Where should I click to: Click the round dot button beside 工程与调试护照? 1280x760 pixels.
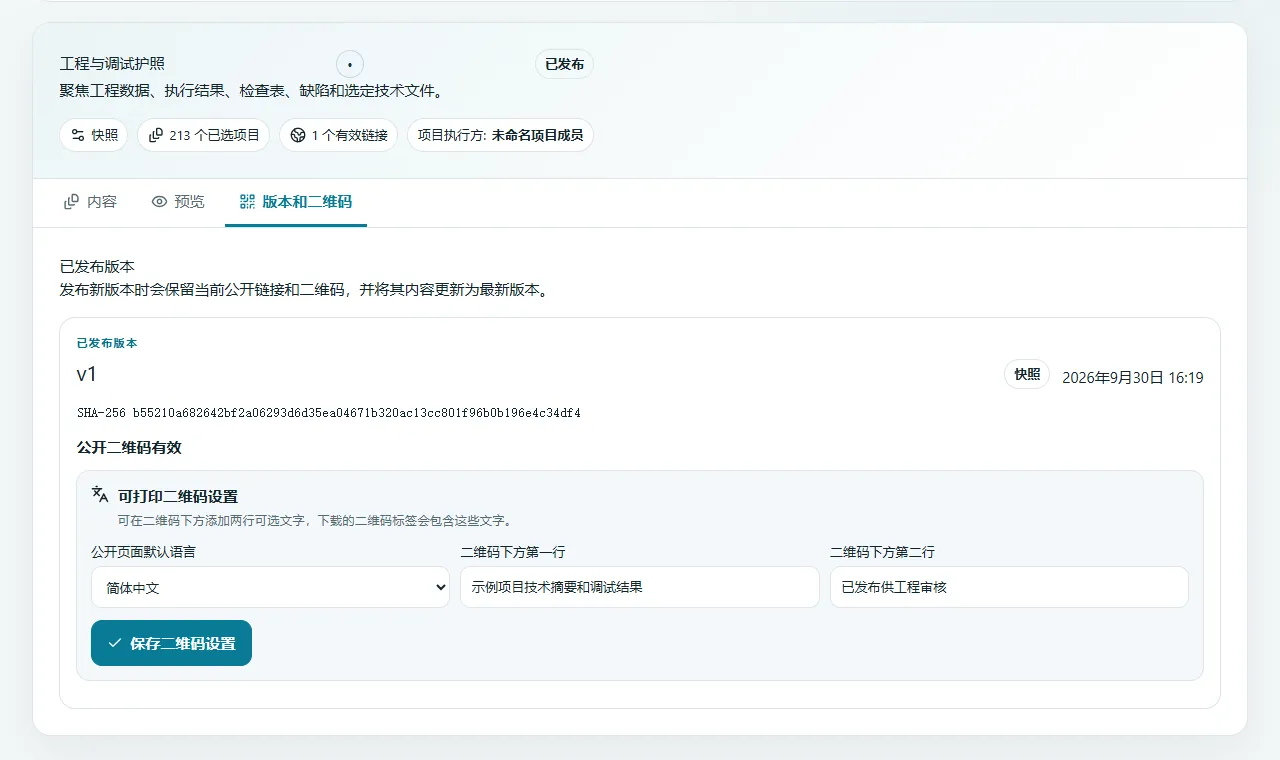[350, 64]
